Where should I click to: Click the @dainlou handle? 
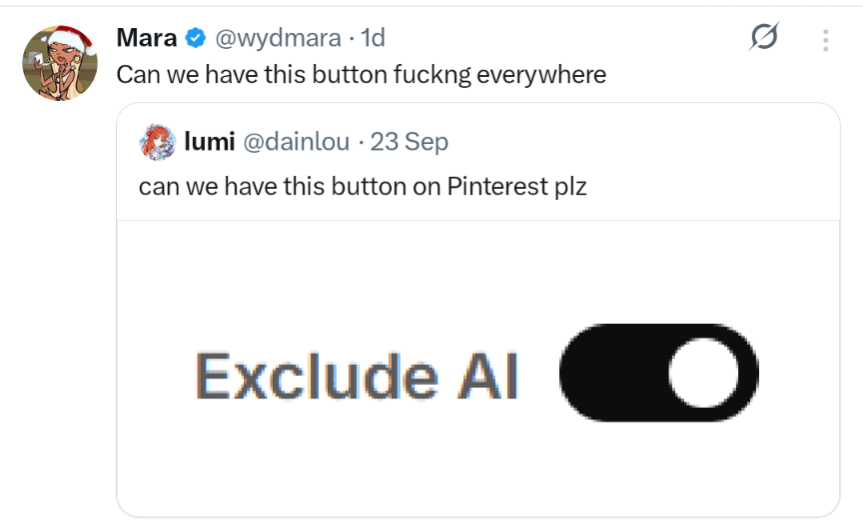point(297,142)
